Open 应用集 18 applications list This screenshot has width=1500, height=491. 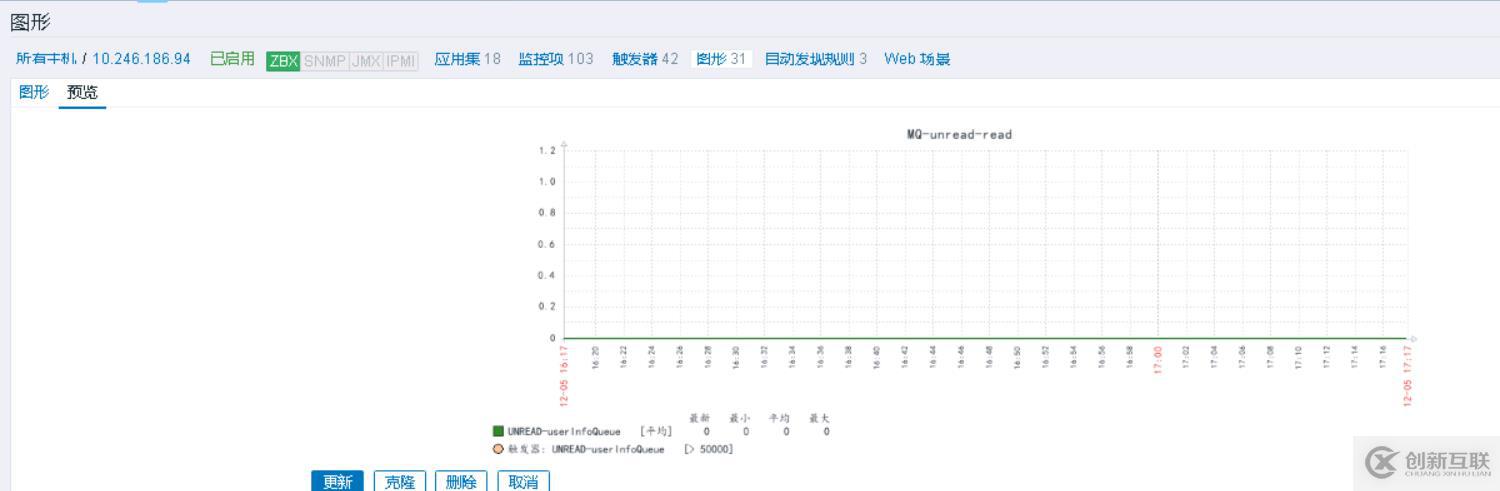click(x=468, y=59)
